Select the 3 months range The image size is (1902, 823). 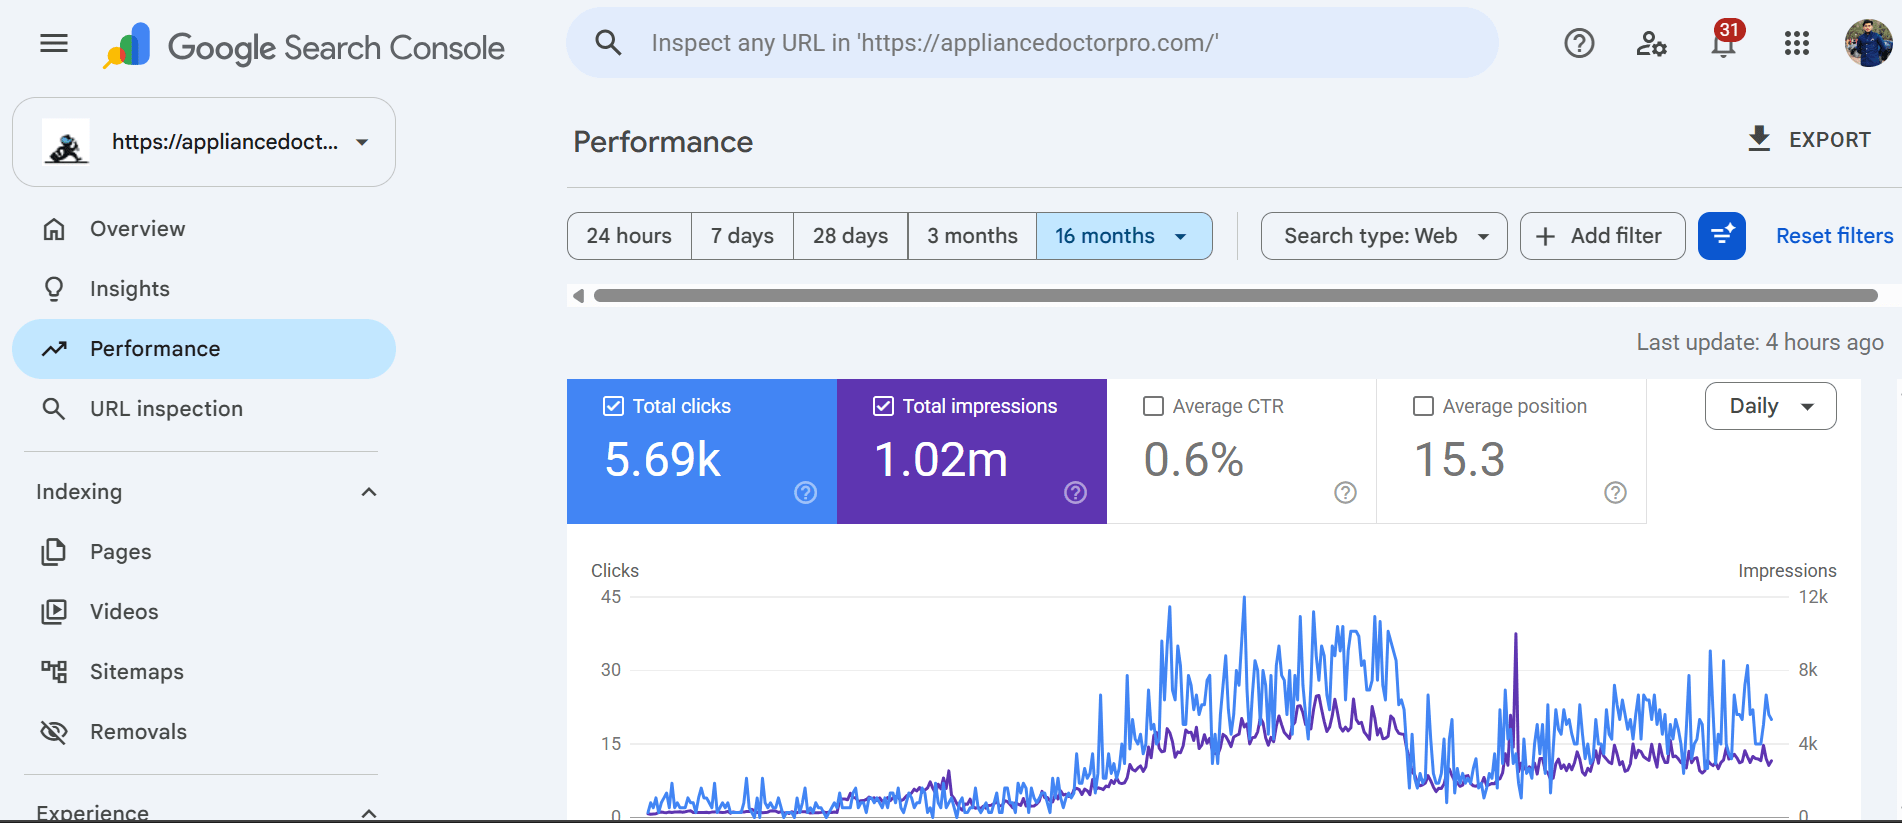[972, 236]
